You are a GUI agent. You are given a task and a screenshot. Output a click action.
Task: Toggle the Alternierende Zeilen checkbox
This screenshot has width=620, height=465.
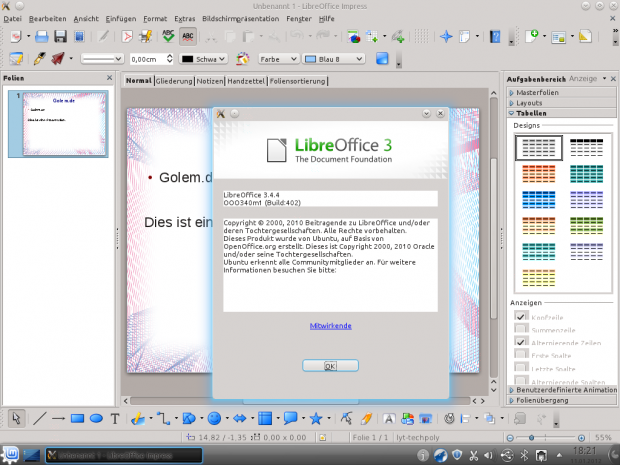pyautogui.click(x=521, y=342)
